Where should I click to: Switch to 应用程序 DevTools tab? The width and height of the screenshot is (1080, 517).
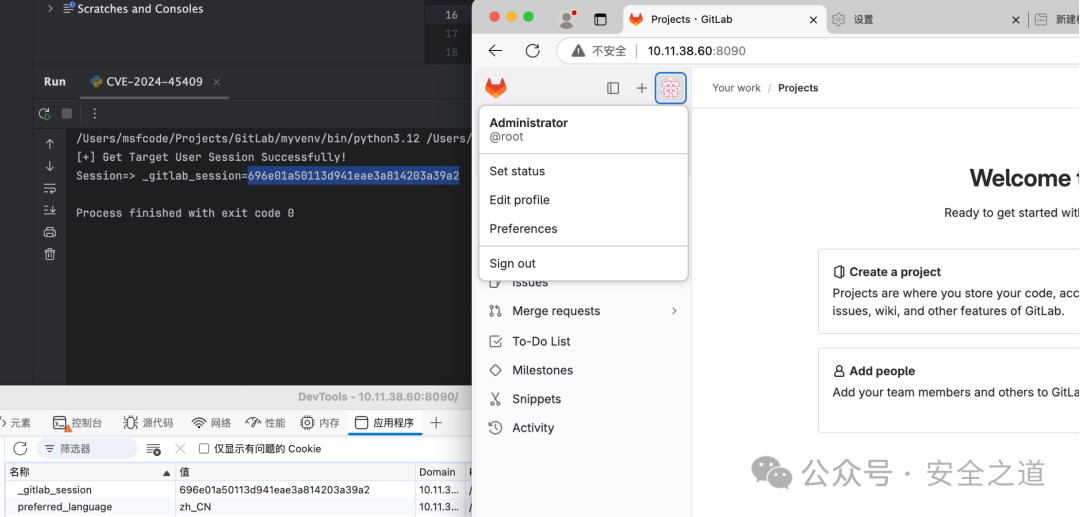pyautogui.click(x=385, y=423)
